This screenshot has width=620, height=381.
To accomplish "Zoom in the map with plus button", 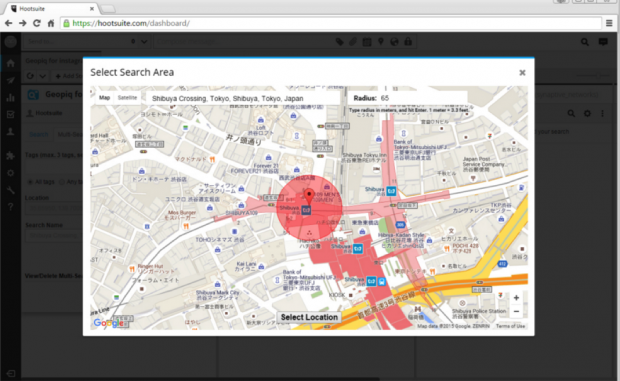I will (516, 298).
